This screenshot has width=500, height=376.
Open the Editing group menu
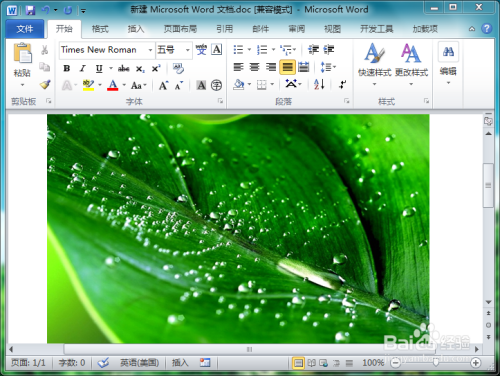point(448,63)
